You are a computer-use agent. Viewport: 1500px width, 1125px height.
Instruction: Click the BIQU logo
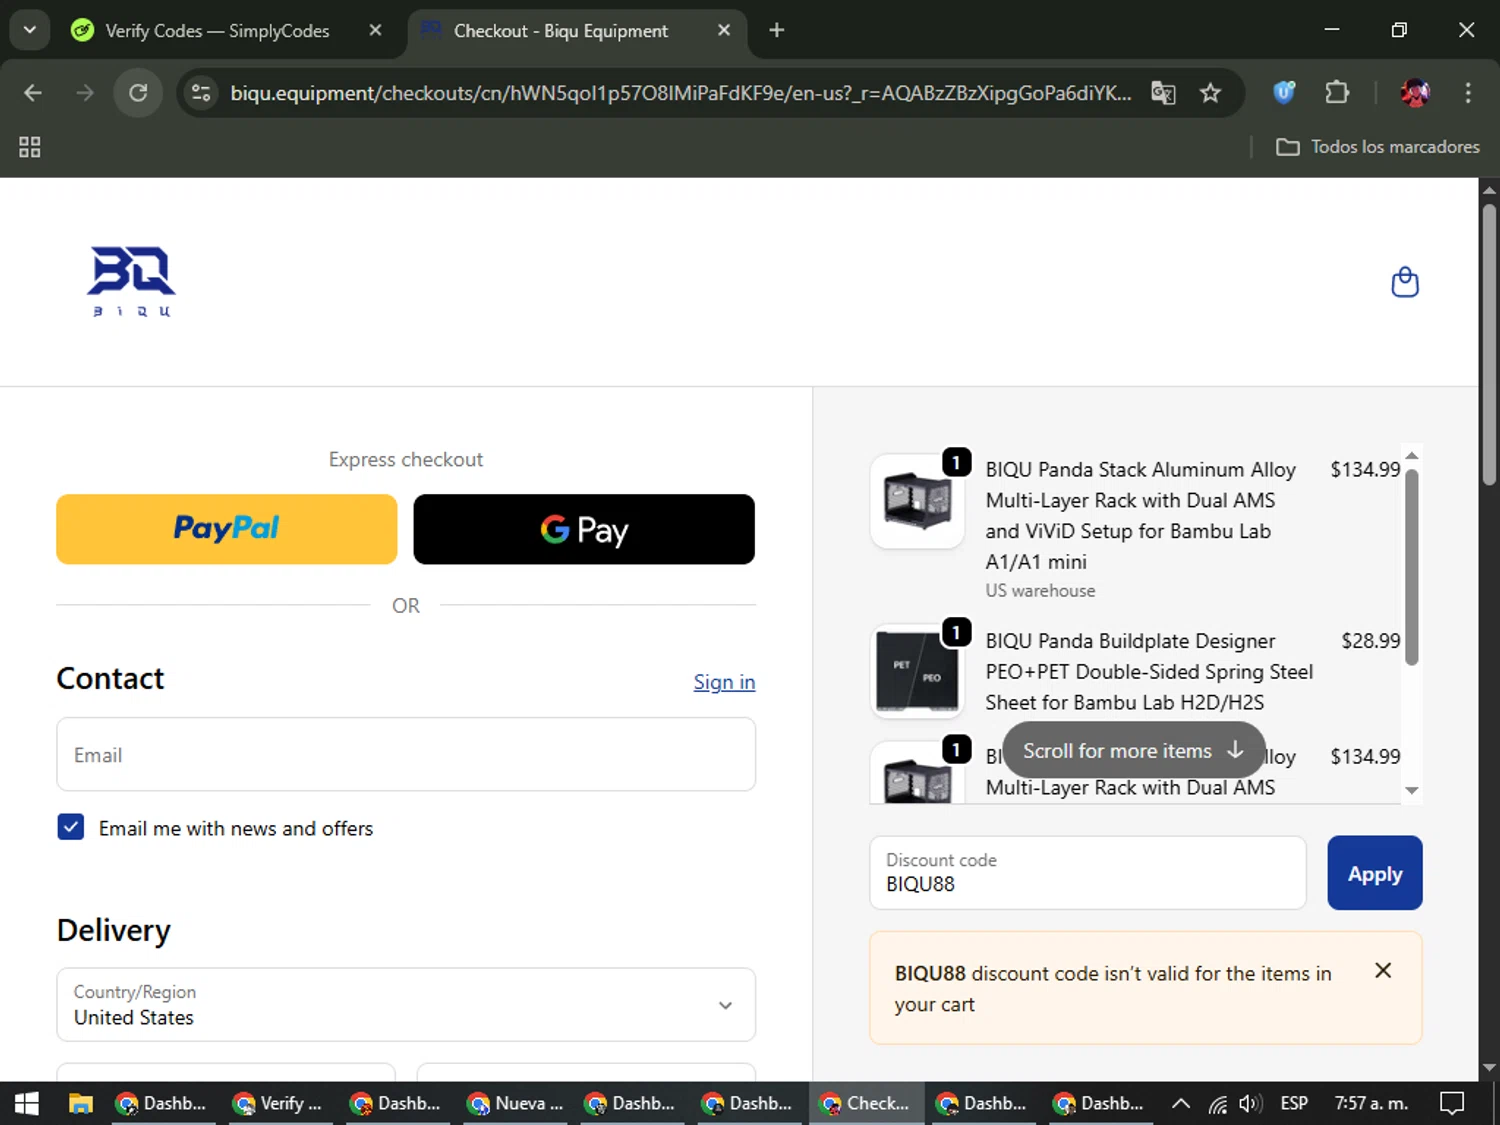(131, 282)
